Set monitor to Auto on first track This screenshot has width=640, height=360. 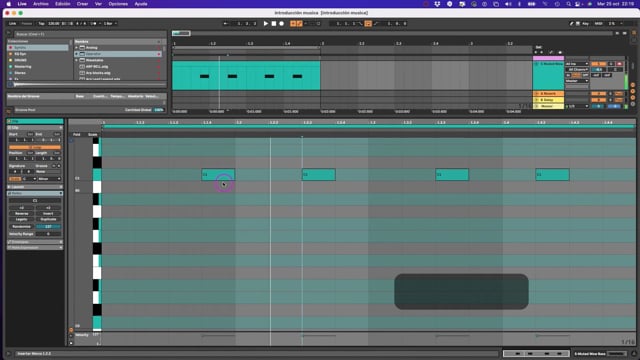click(576, 75)
